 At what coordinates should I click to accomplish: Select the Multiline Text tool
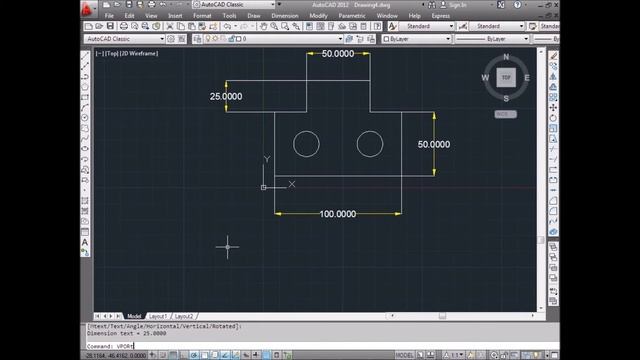[x=85, y=242]
